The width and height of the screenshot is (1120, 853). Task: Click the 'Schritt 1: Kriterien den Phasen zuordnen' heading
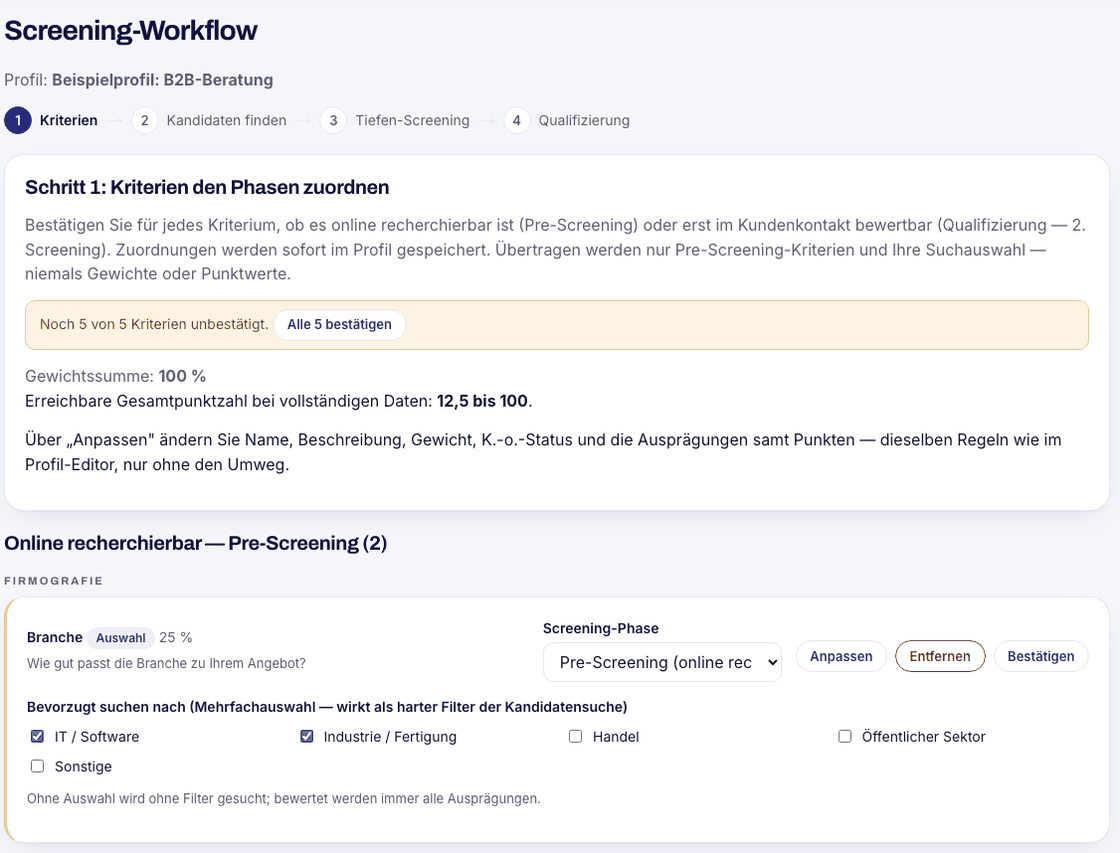click(x=207, y=187)
